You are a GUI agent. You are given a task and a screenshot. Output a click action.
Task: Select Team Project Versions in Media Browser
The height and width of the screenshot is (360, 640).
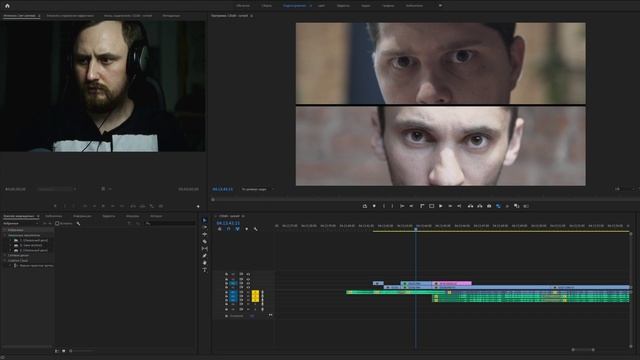point(36,266)
